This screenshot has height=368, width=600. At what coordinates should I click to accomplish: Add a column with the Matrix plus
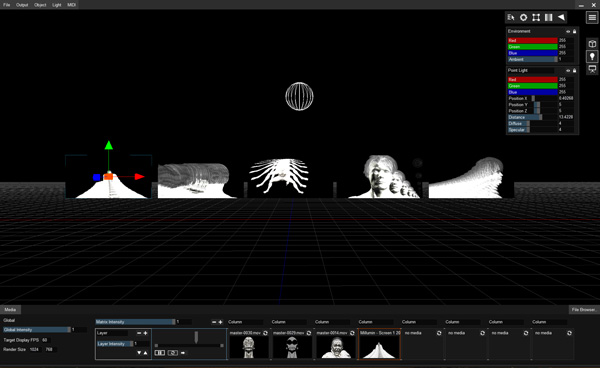point(220,322)
